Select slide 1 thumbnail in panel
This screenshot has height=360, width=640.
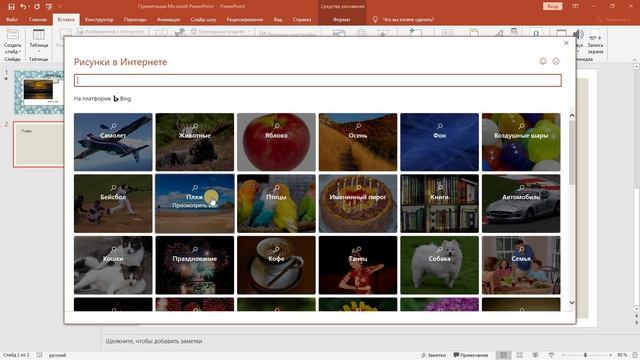tap(39, 92)
